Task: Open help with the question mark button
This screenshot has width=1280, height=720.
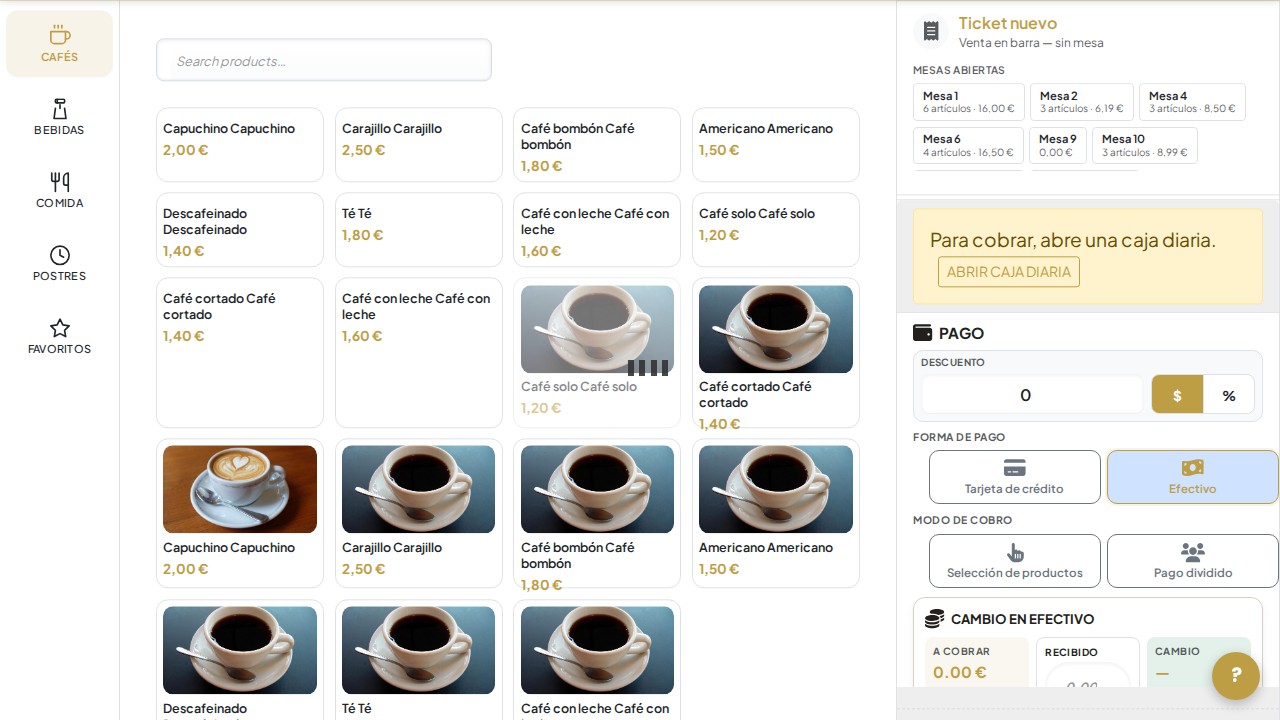Action: tap(1236, 676)
